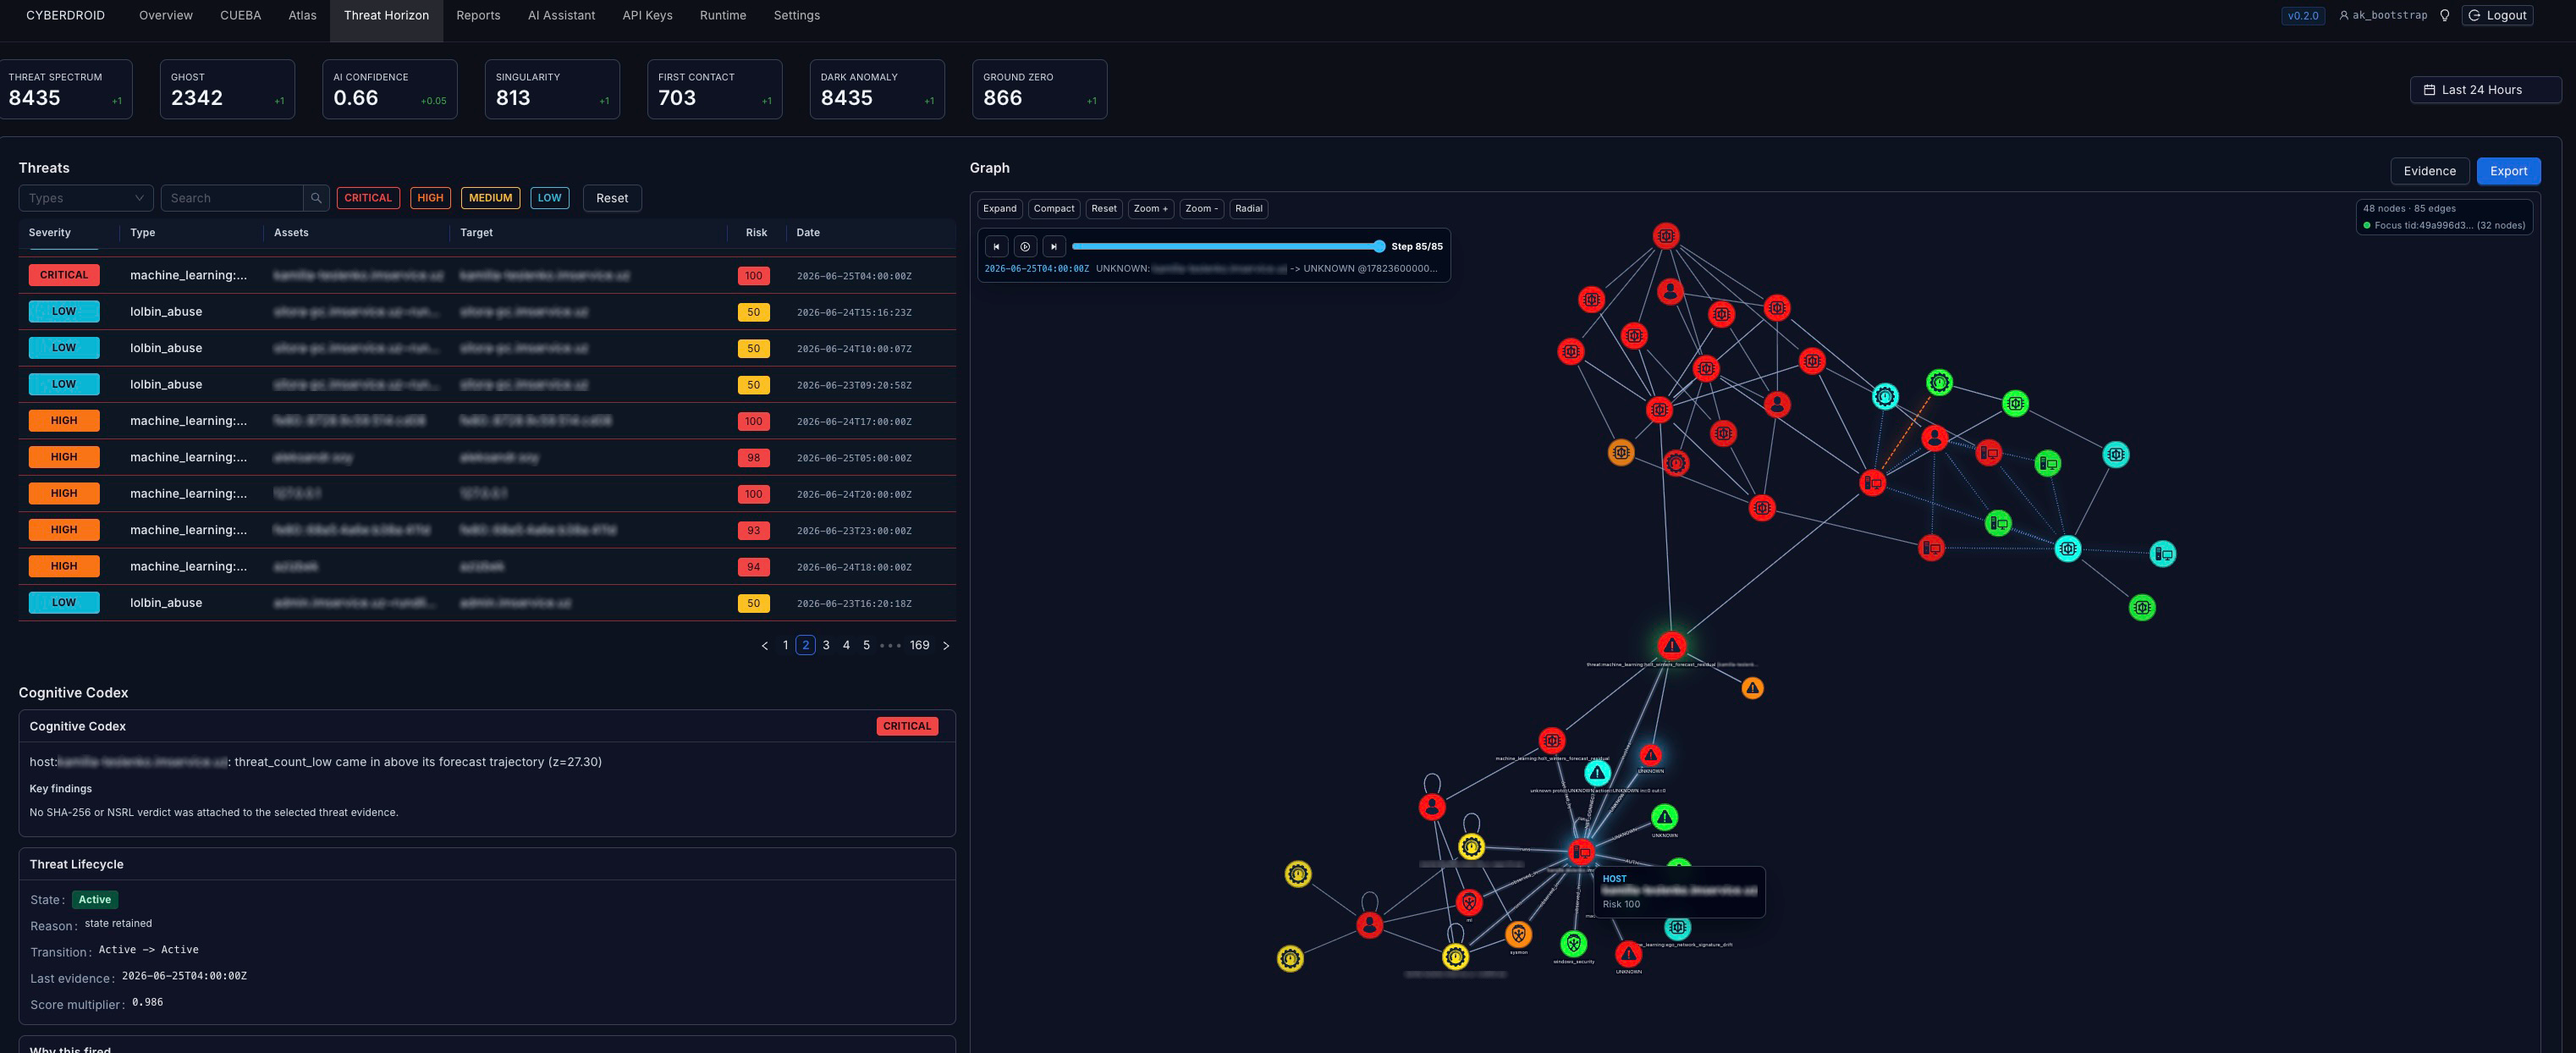The image size is (2576, 1053).
Task: Open the Types dropdown
Action: pos(86,198)
